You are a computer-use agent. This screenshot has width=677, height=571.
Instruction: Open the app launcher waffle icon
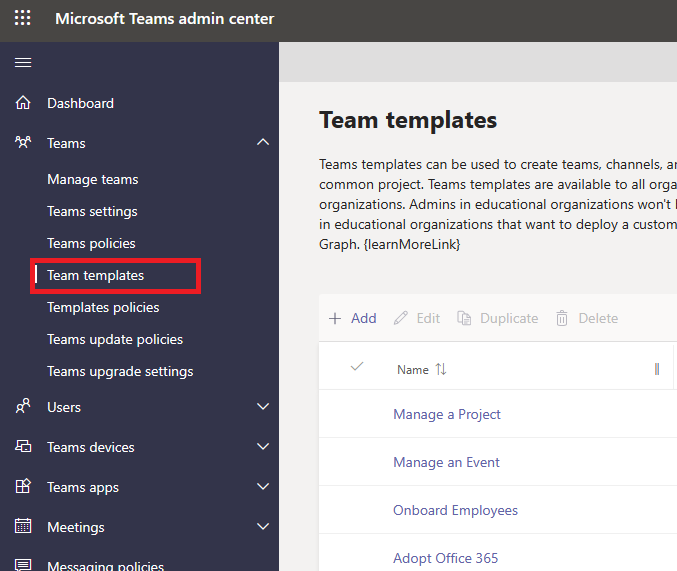(22, 18)
